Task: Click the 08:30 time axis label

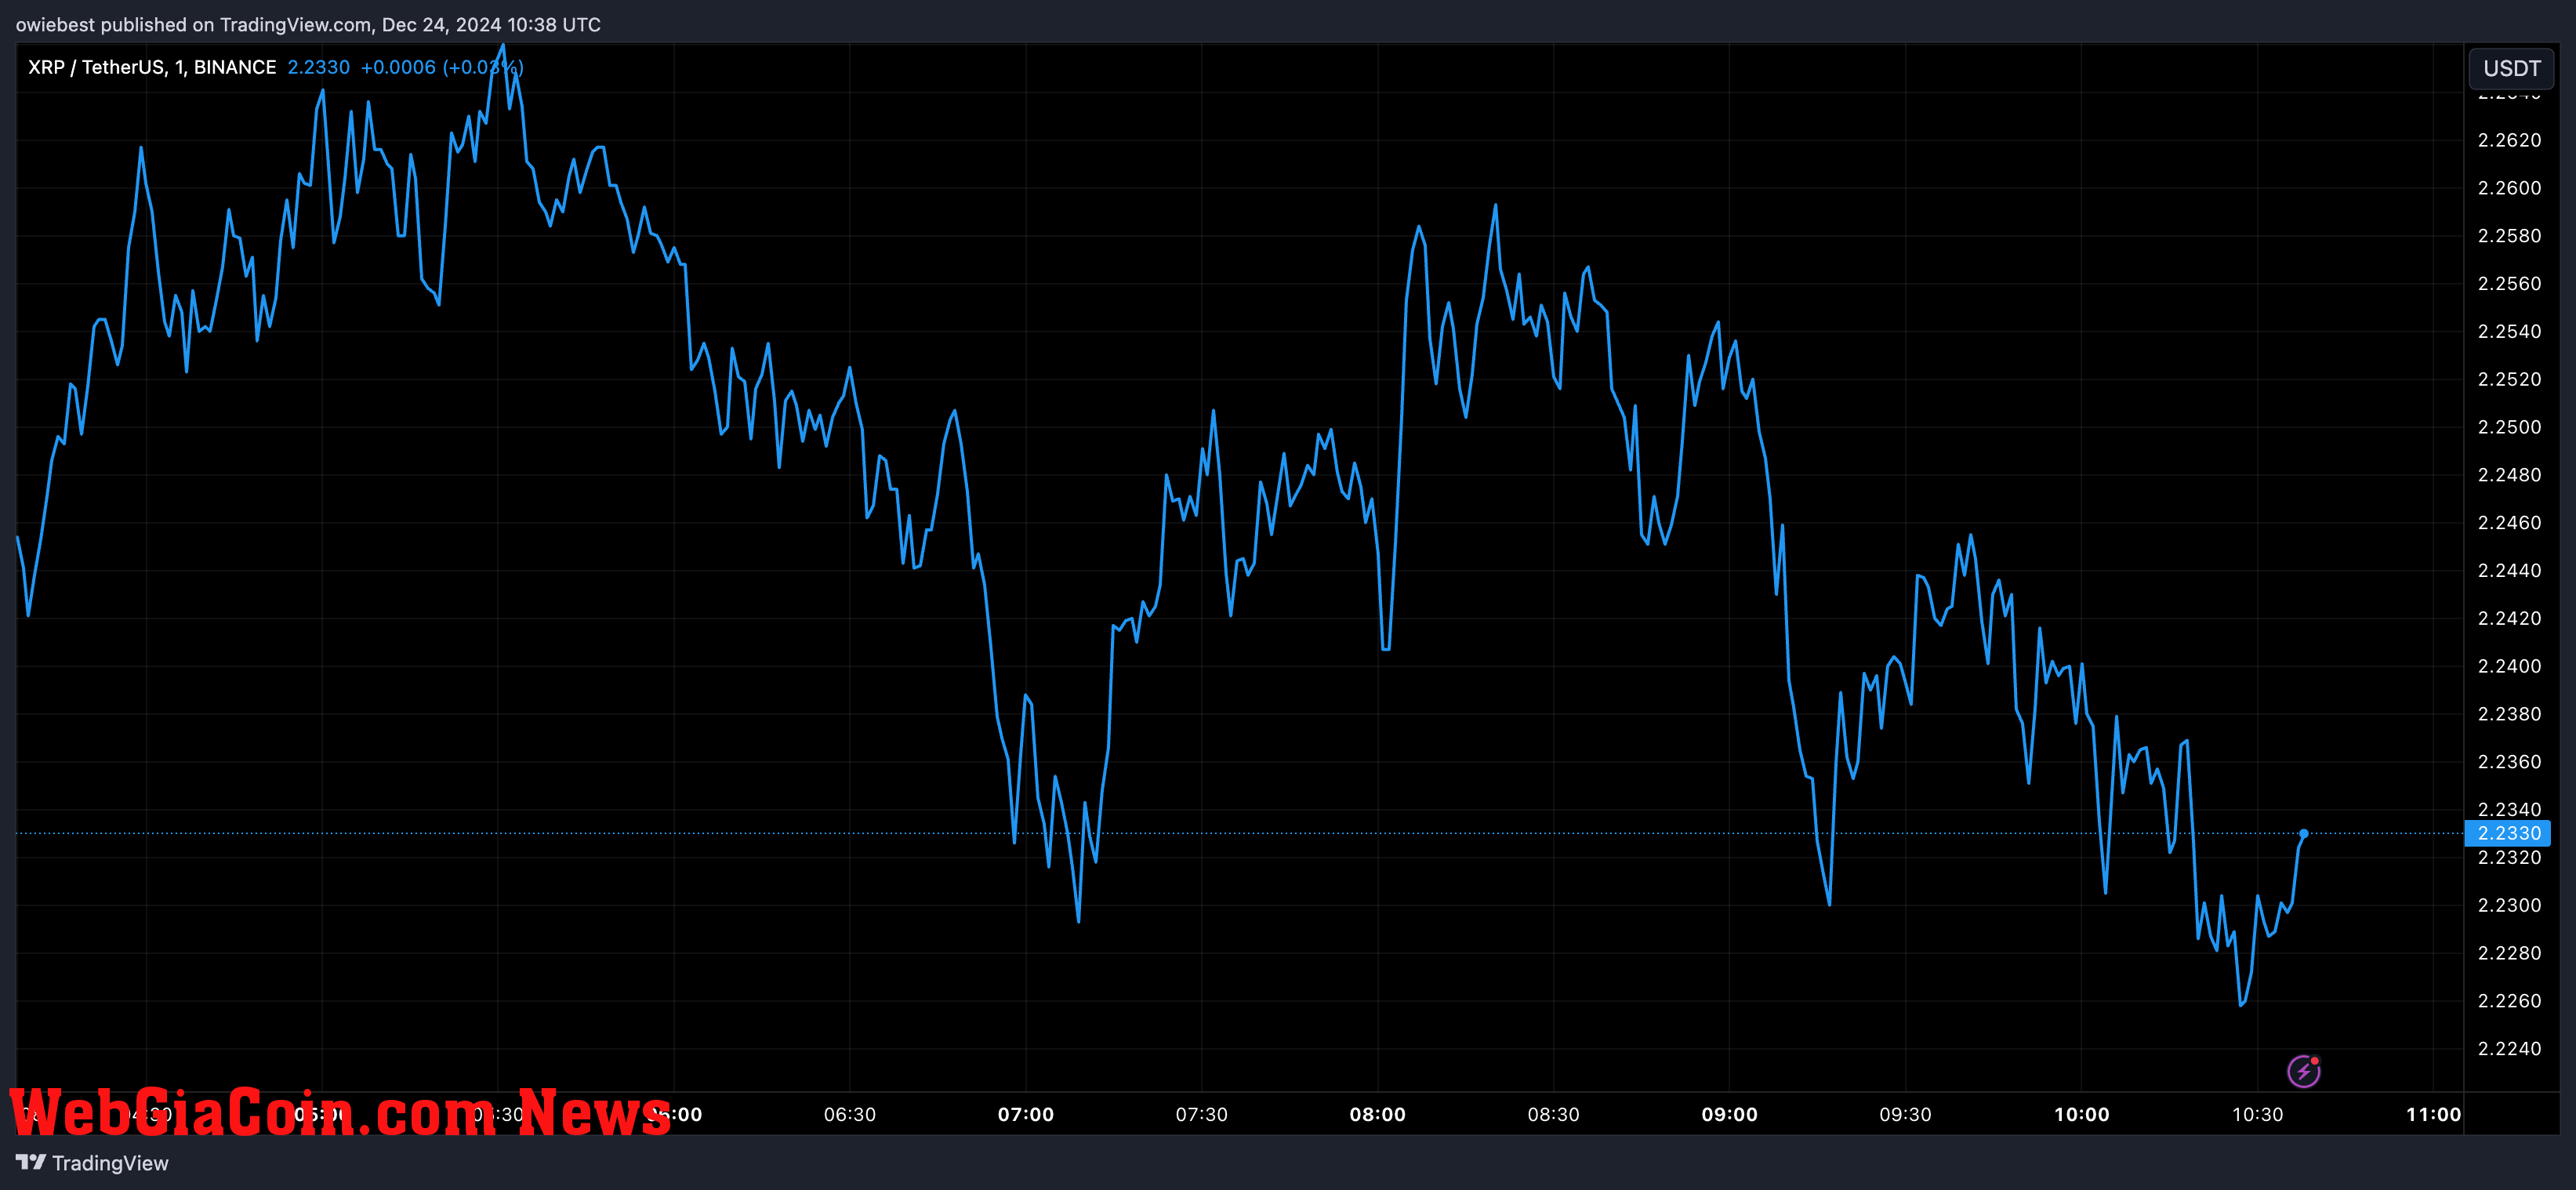Action: [x=1553, y=1114]
